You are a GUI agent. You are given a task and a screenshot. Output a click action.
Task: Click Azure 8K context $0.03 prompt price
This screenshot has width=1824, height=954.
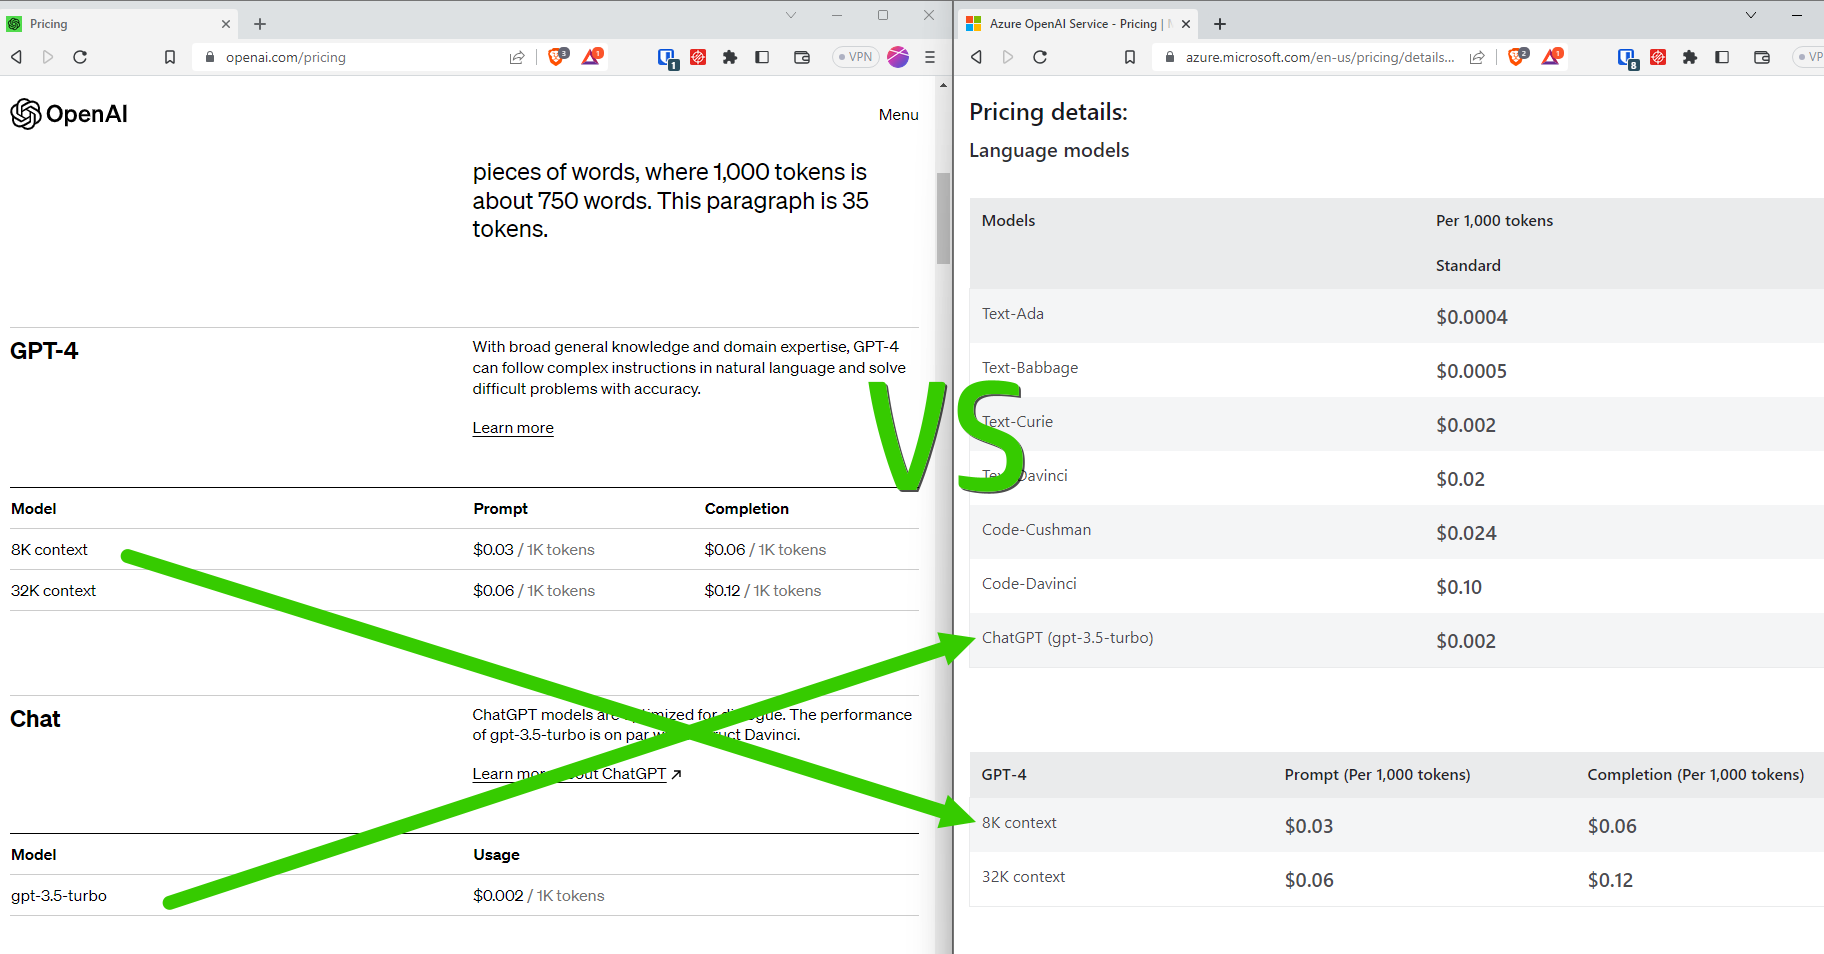[1309, 826]
